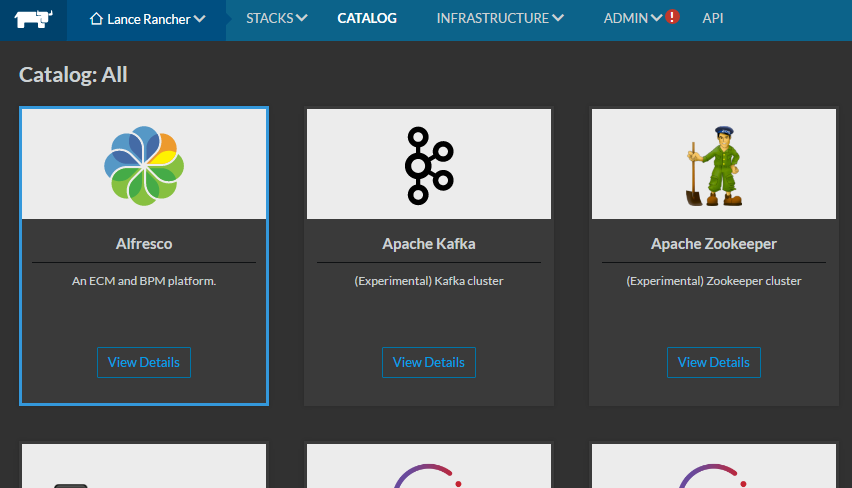
Task: View Details for Apache Kafka
Action: (429, 362)
